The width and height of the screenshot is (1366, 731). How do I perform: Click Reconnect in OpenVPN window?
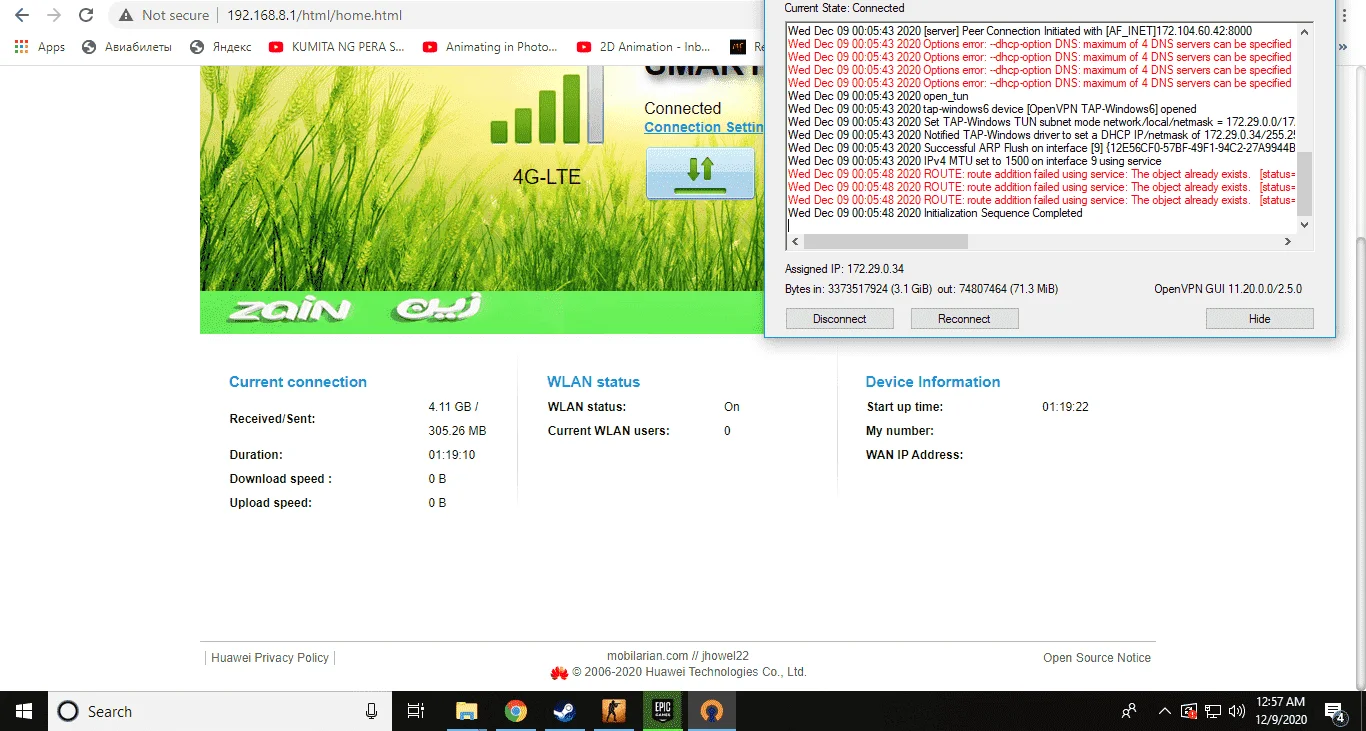point(964,319)
